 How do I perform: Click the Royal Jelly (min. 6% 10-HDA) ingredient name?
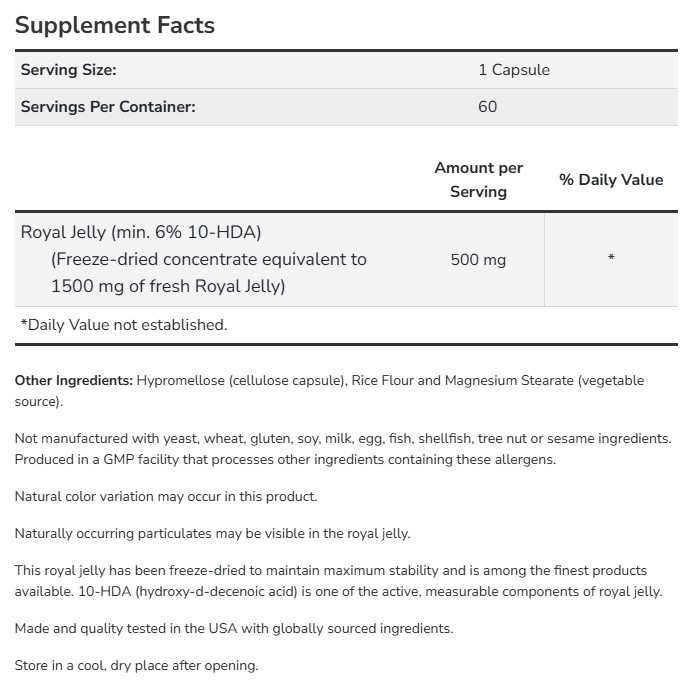141,232
